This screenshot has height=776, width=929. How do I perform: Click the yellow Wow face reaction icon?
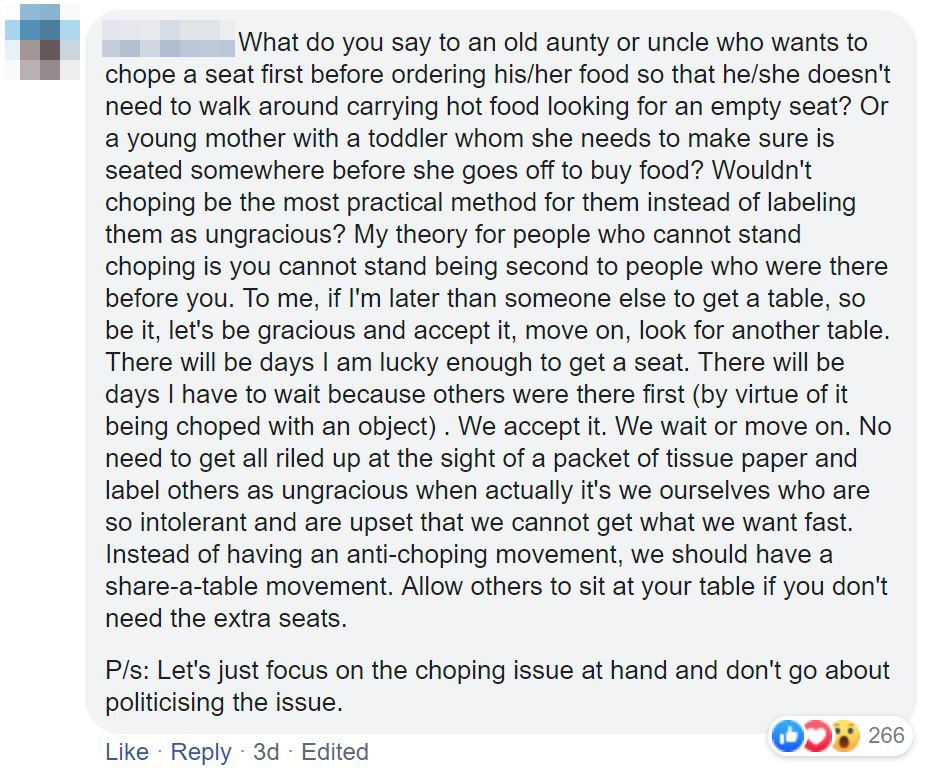pyautogui.click(x=844, y=738)
